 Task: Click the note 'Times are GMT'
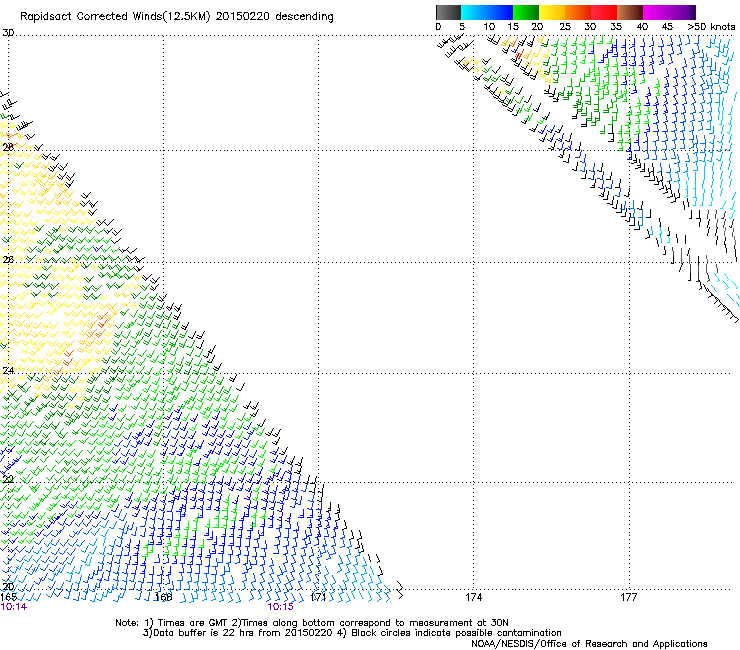pos(193,623)
